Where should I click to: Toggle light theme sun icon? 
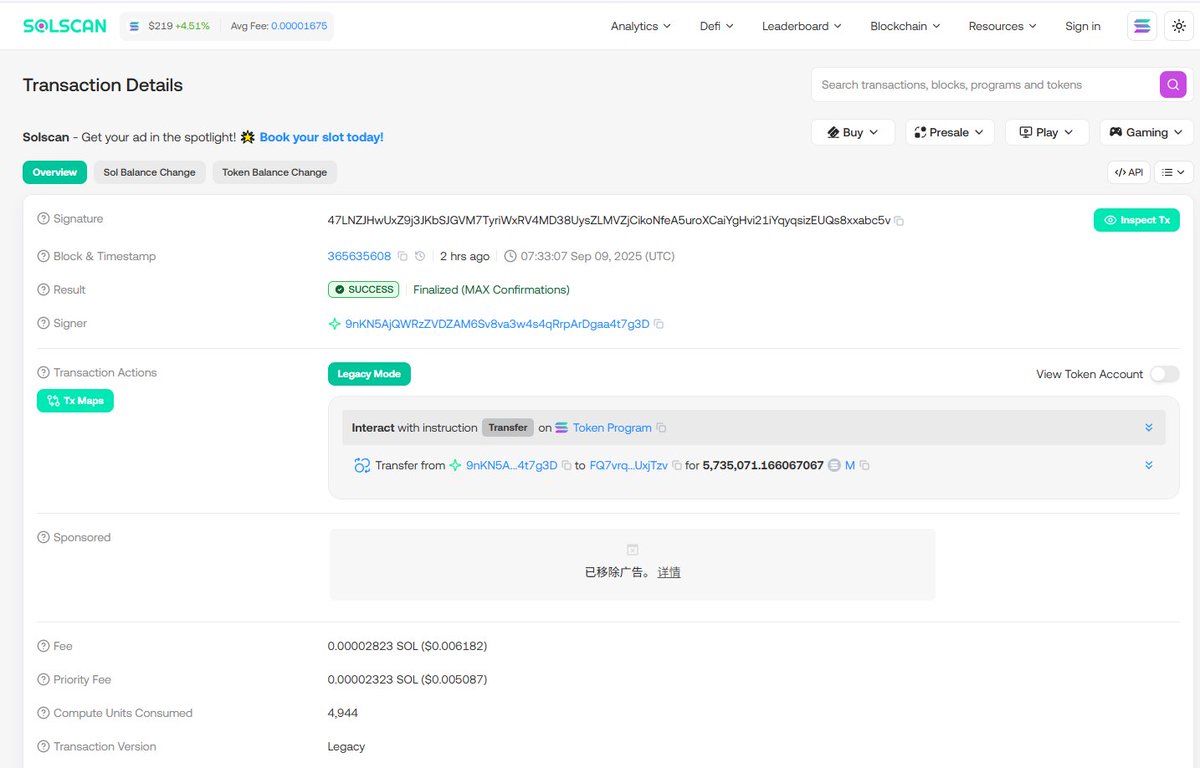[x=1178, y=26]
